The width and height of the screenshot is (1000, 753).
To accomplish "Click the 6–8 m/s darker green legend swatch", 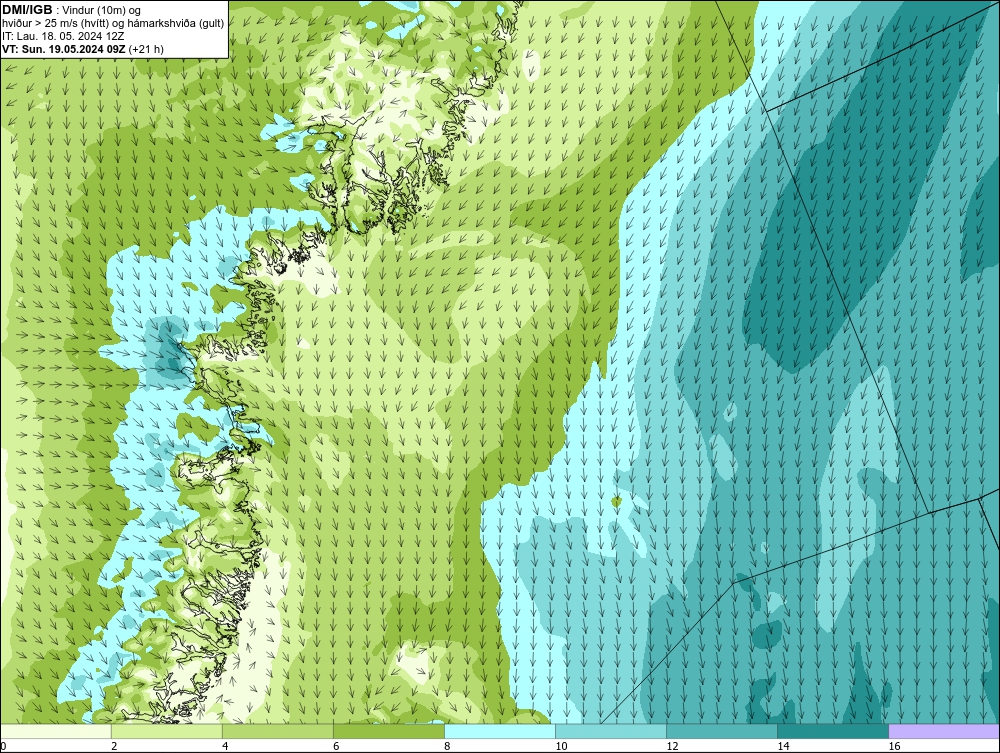I will 389,731.
